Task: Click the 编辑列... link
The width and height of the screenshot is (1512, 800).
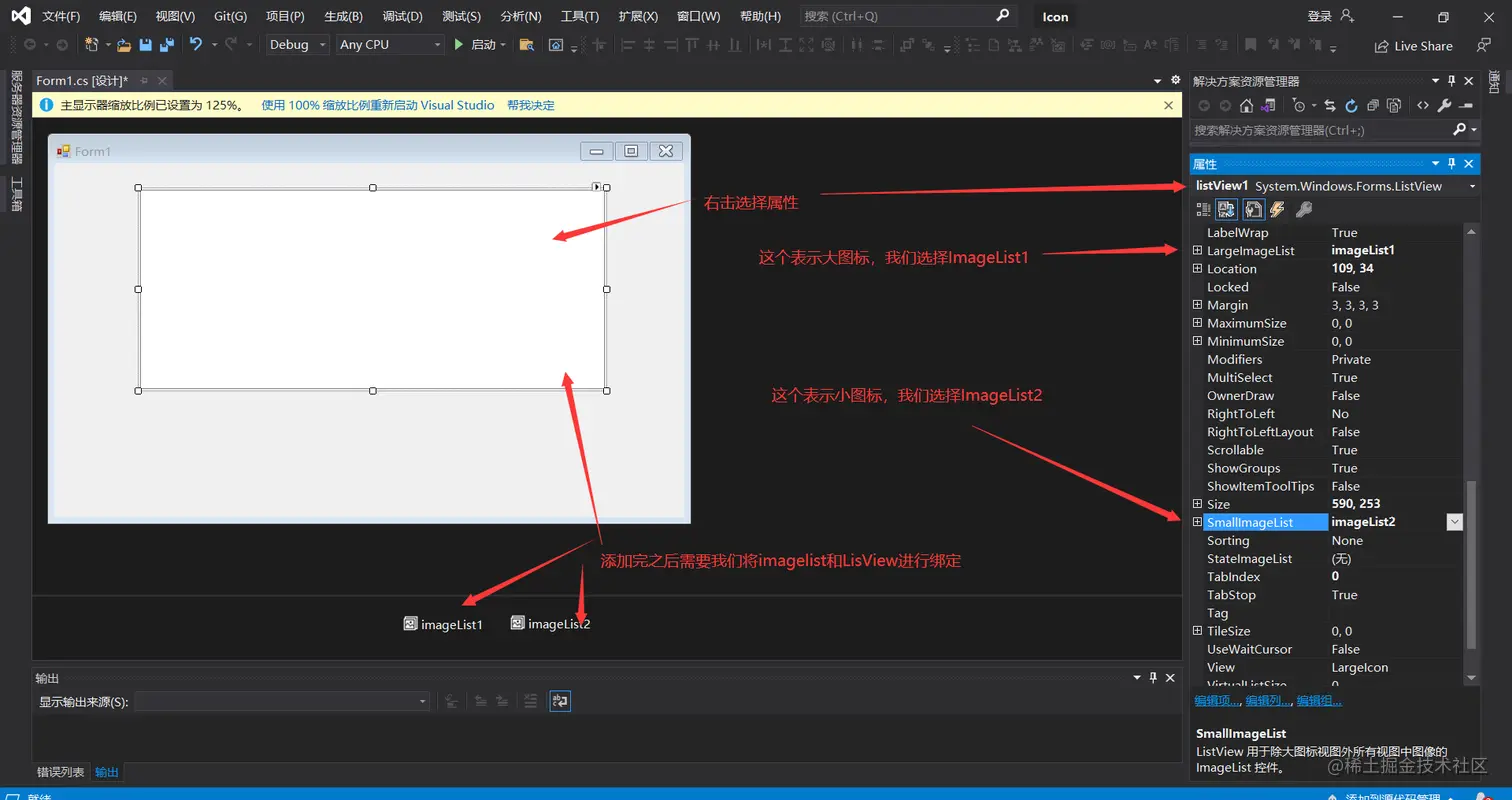Action: (x=1269, y=701)
